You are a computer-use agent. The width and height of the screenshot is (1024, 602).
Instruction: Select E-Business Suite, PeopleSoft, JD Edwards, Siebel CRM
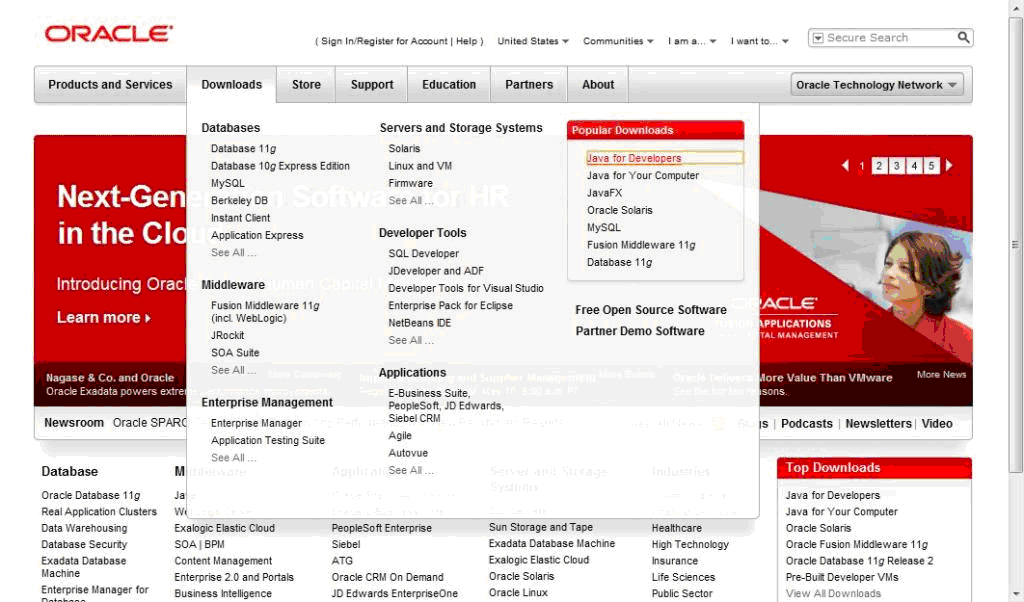tap(446, 405)
